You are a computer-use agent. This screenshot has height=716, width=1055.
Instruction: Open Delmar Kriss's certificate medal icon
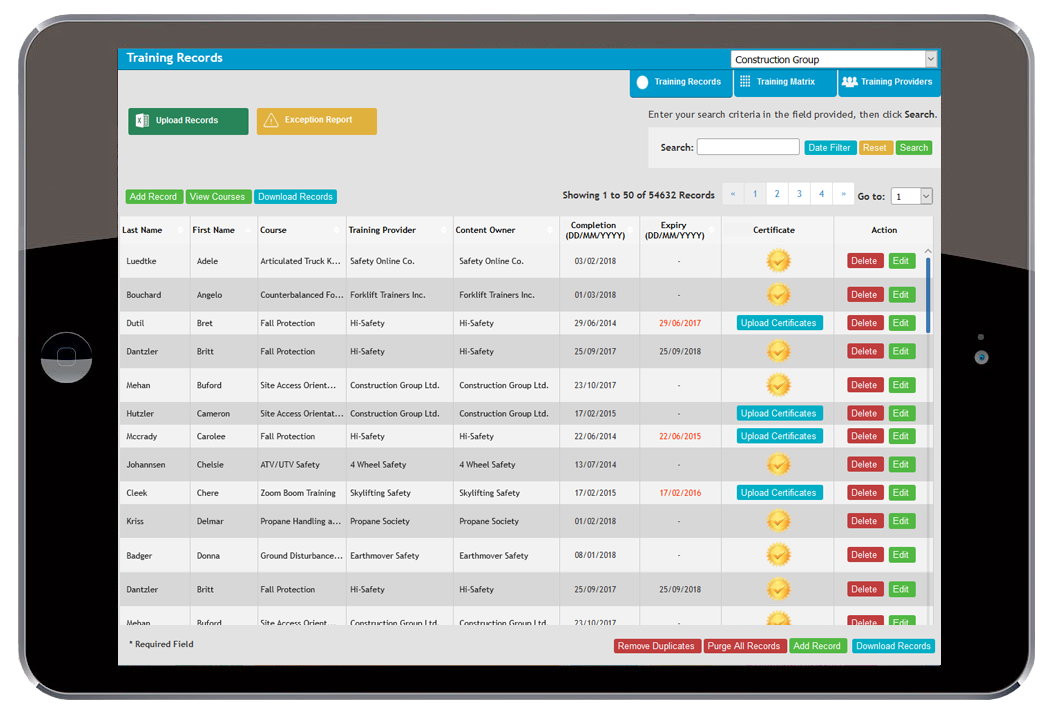coord(778,520)
